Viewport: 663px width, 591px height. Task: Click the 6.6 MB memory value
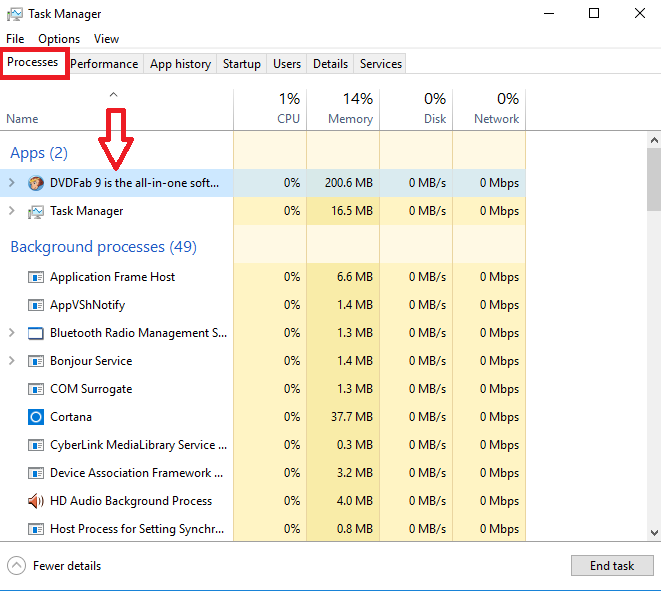click(355, 277)
